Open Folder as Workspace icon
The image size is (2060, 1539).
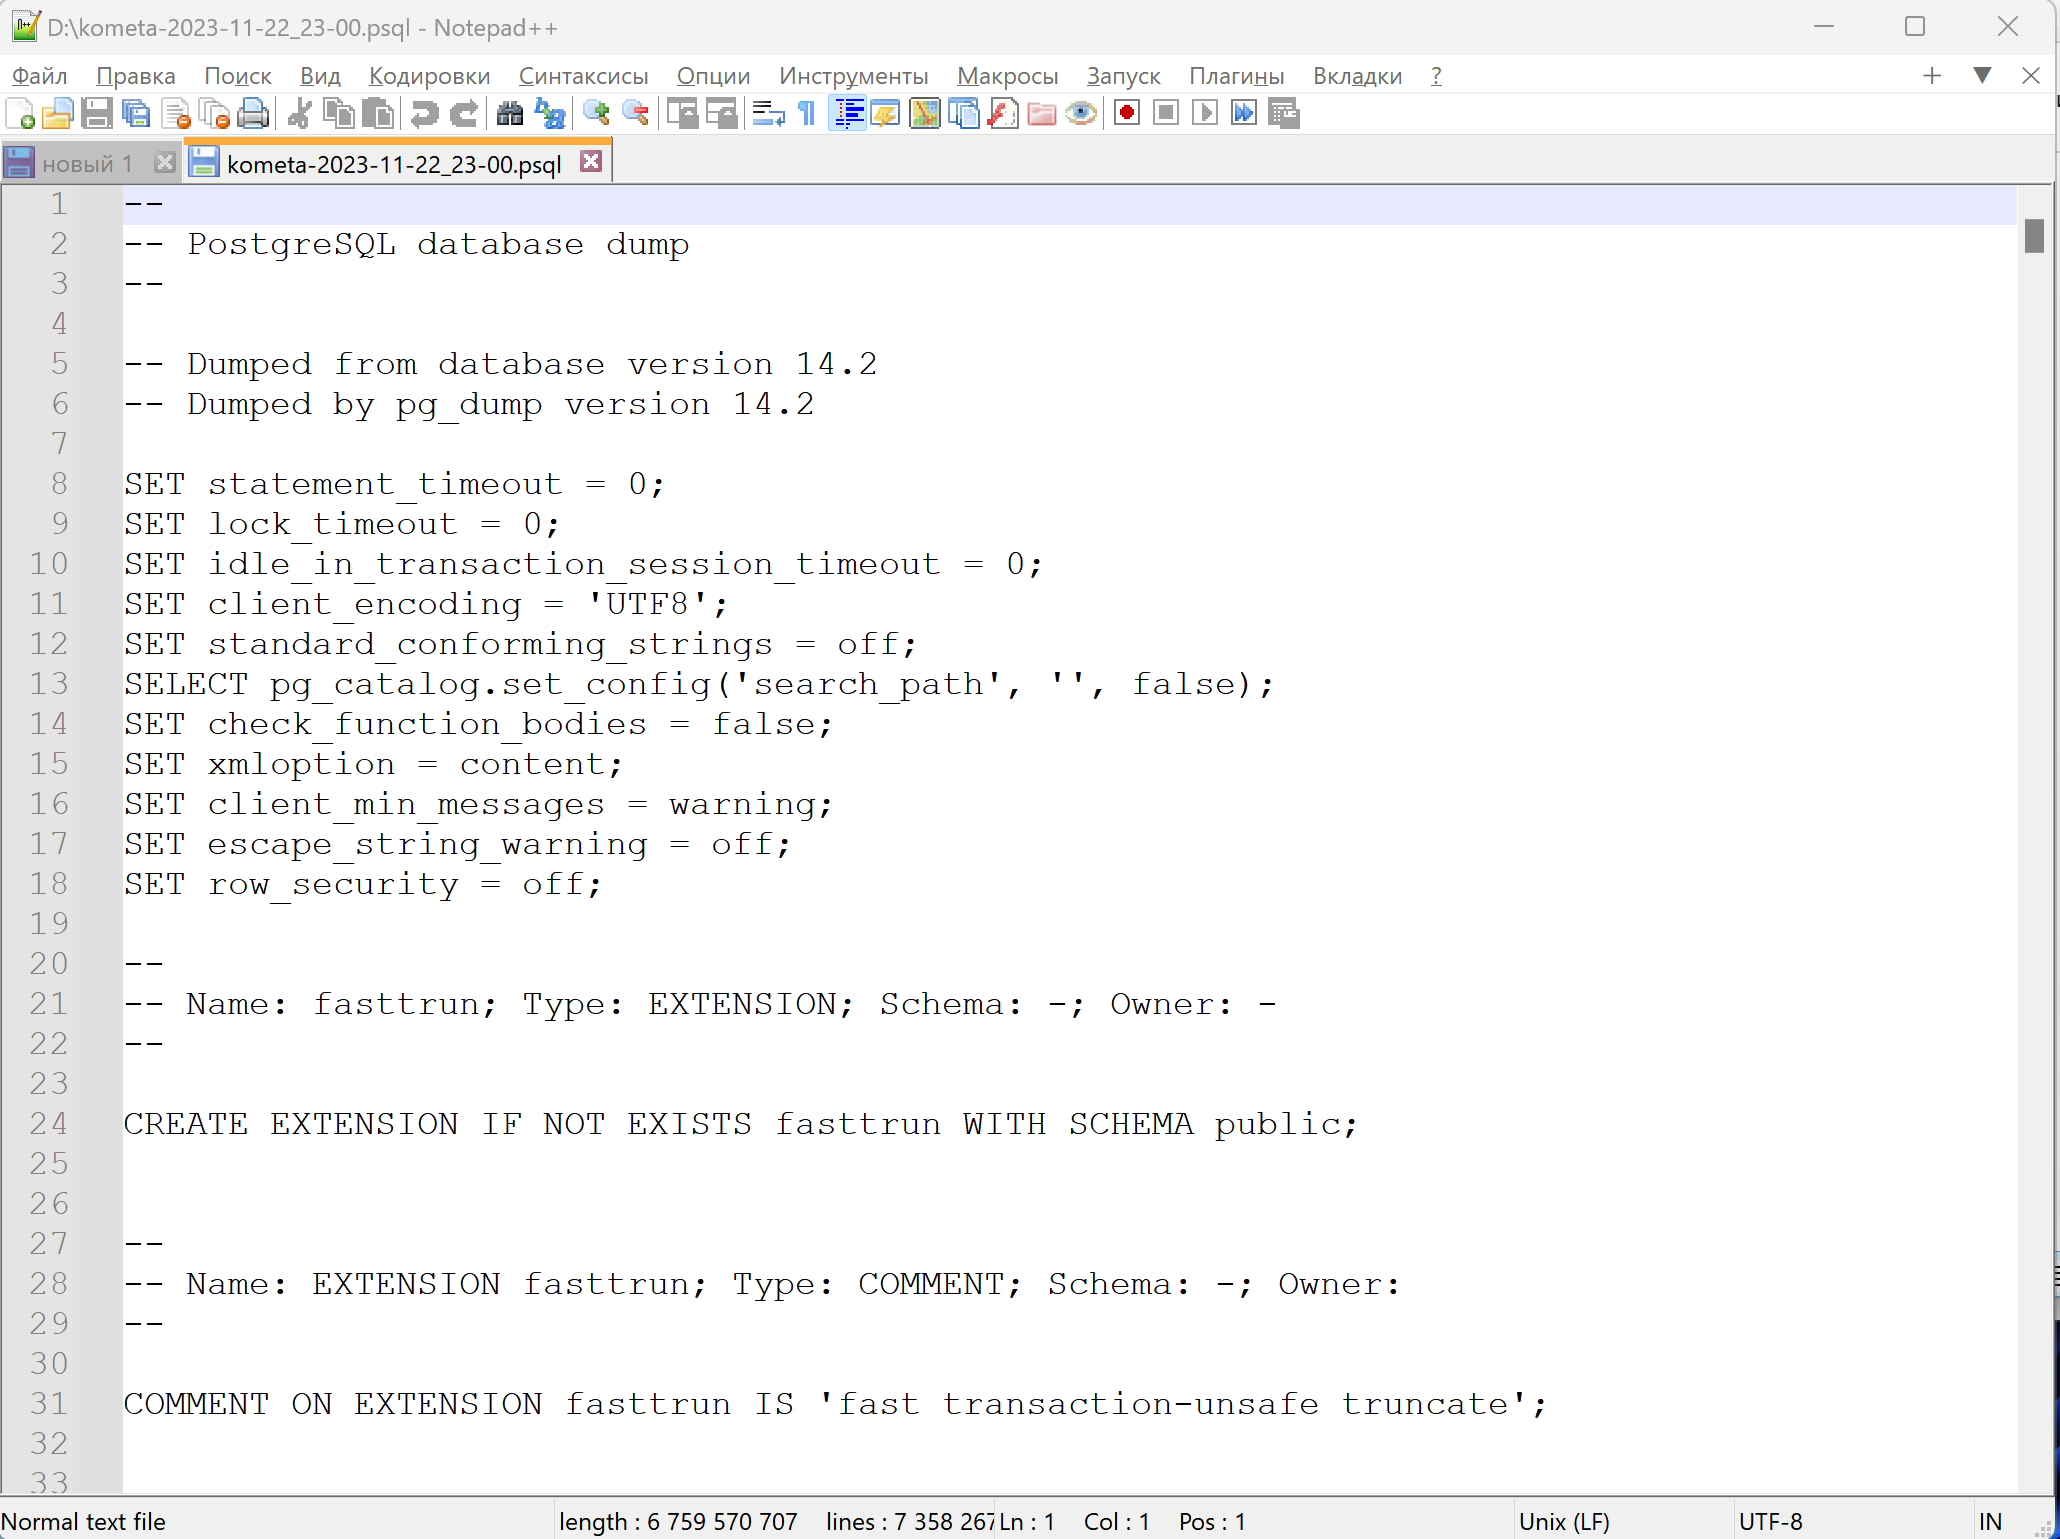coord(1042,114)
